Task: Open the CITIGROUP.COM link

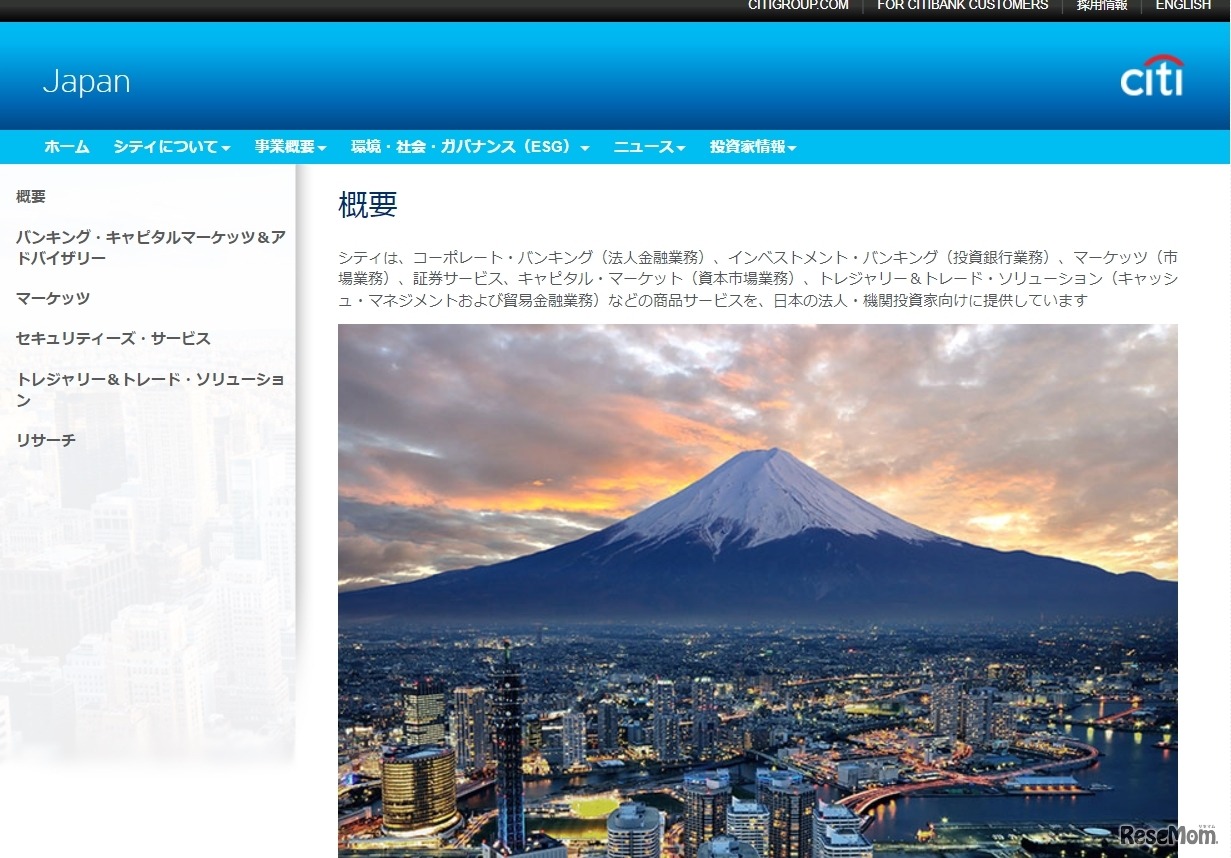Action: (x=798, y=5)
